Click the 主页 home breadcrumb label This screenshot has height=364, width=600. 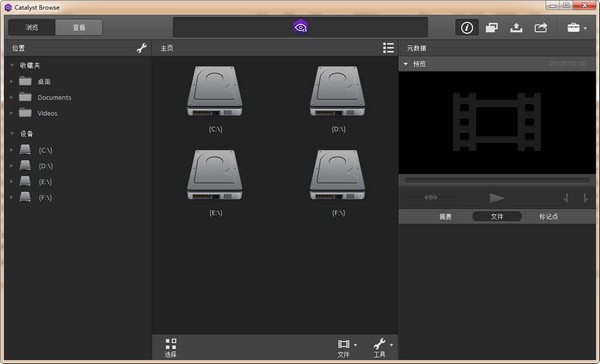(x=167, y=48)
